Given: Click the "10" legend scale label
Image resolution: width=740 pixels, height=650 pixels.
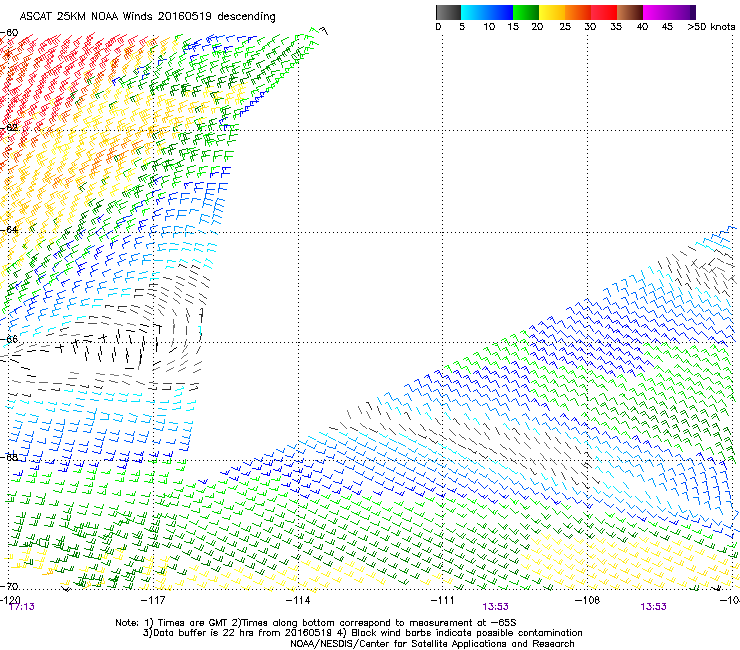Looking at the screenshot, I should [x=489, y=27].
